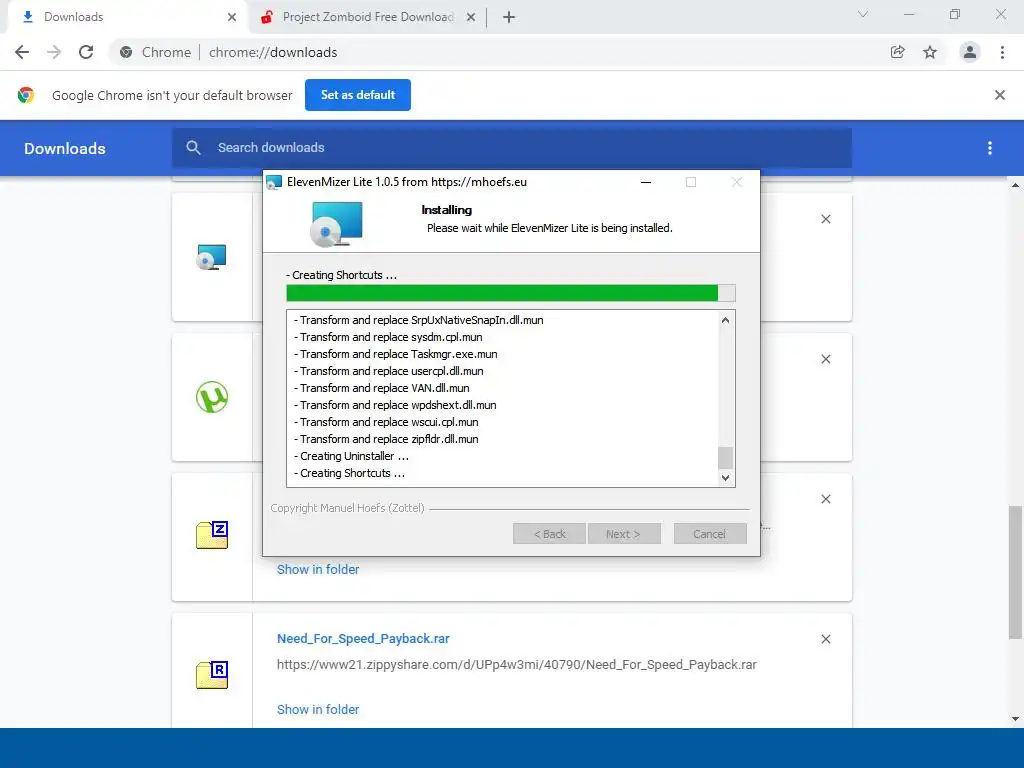Click the Back button in the installer
The height and width of the screenshot is (768, 1024).
[549, 534]
